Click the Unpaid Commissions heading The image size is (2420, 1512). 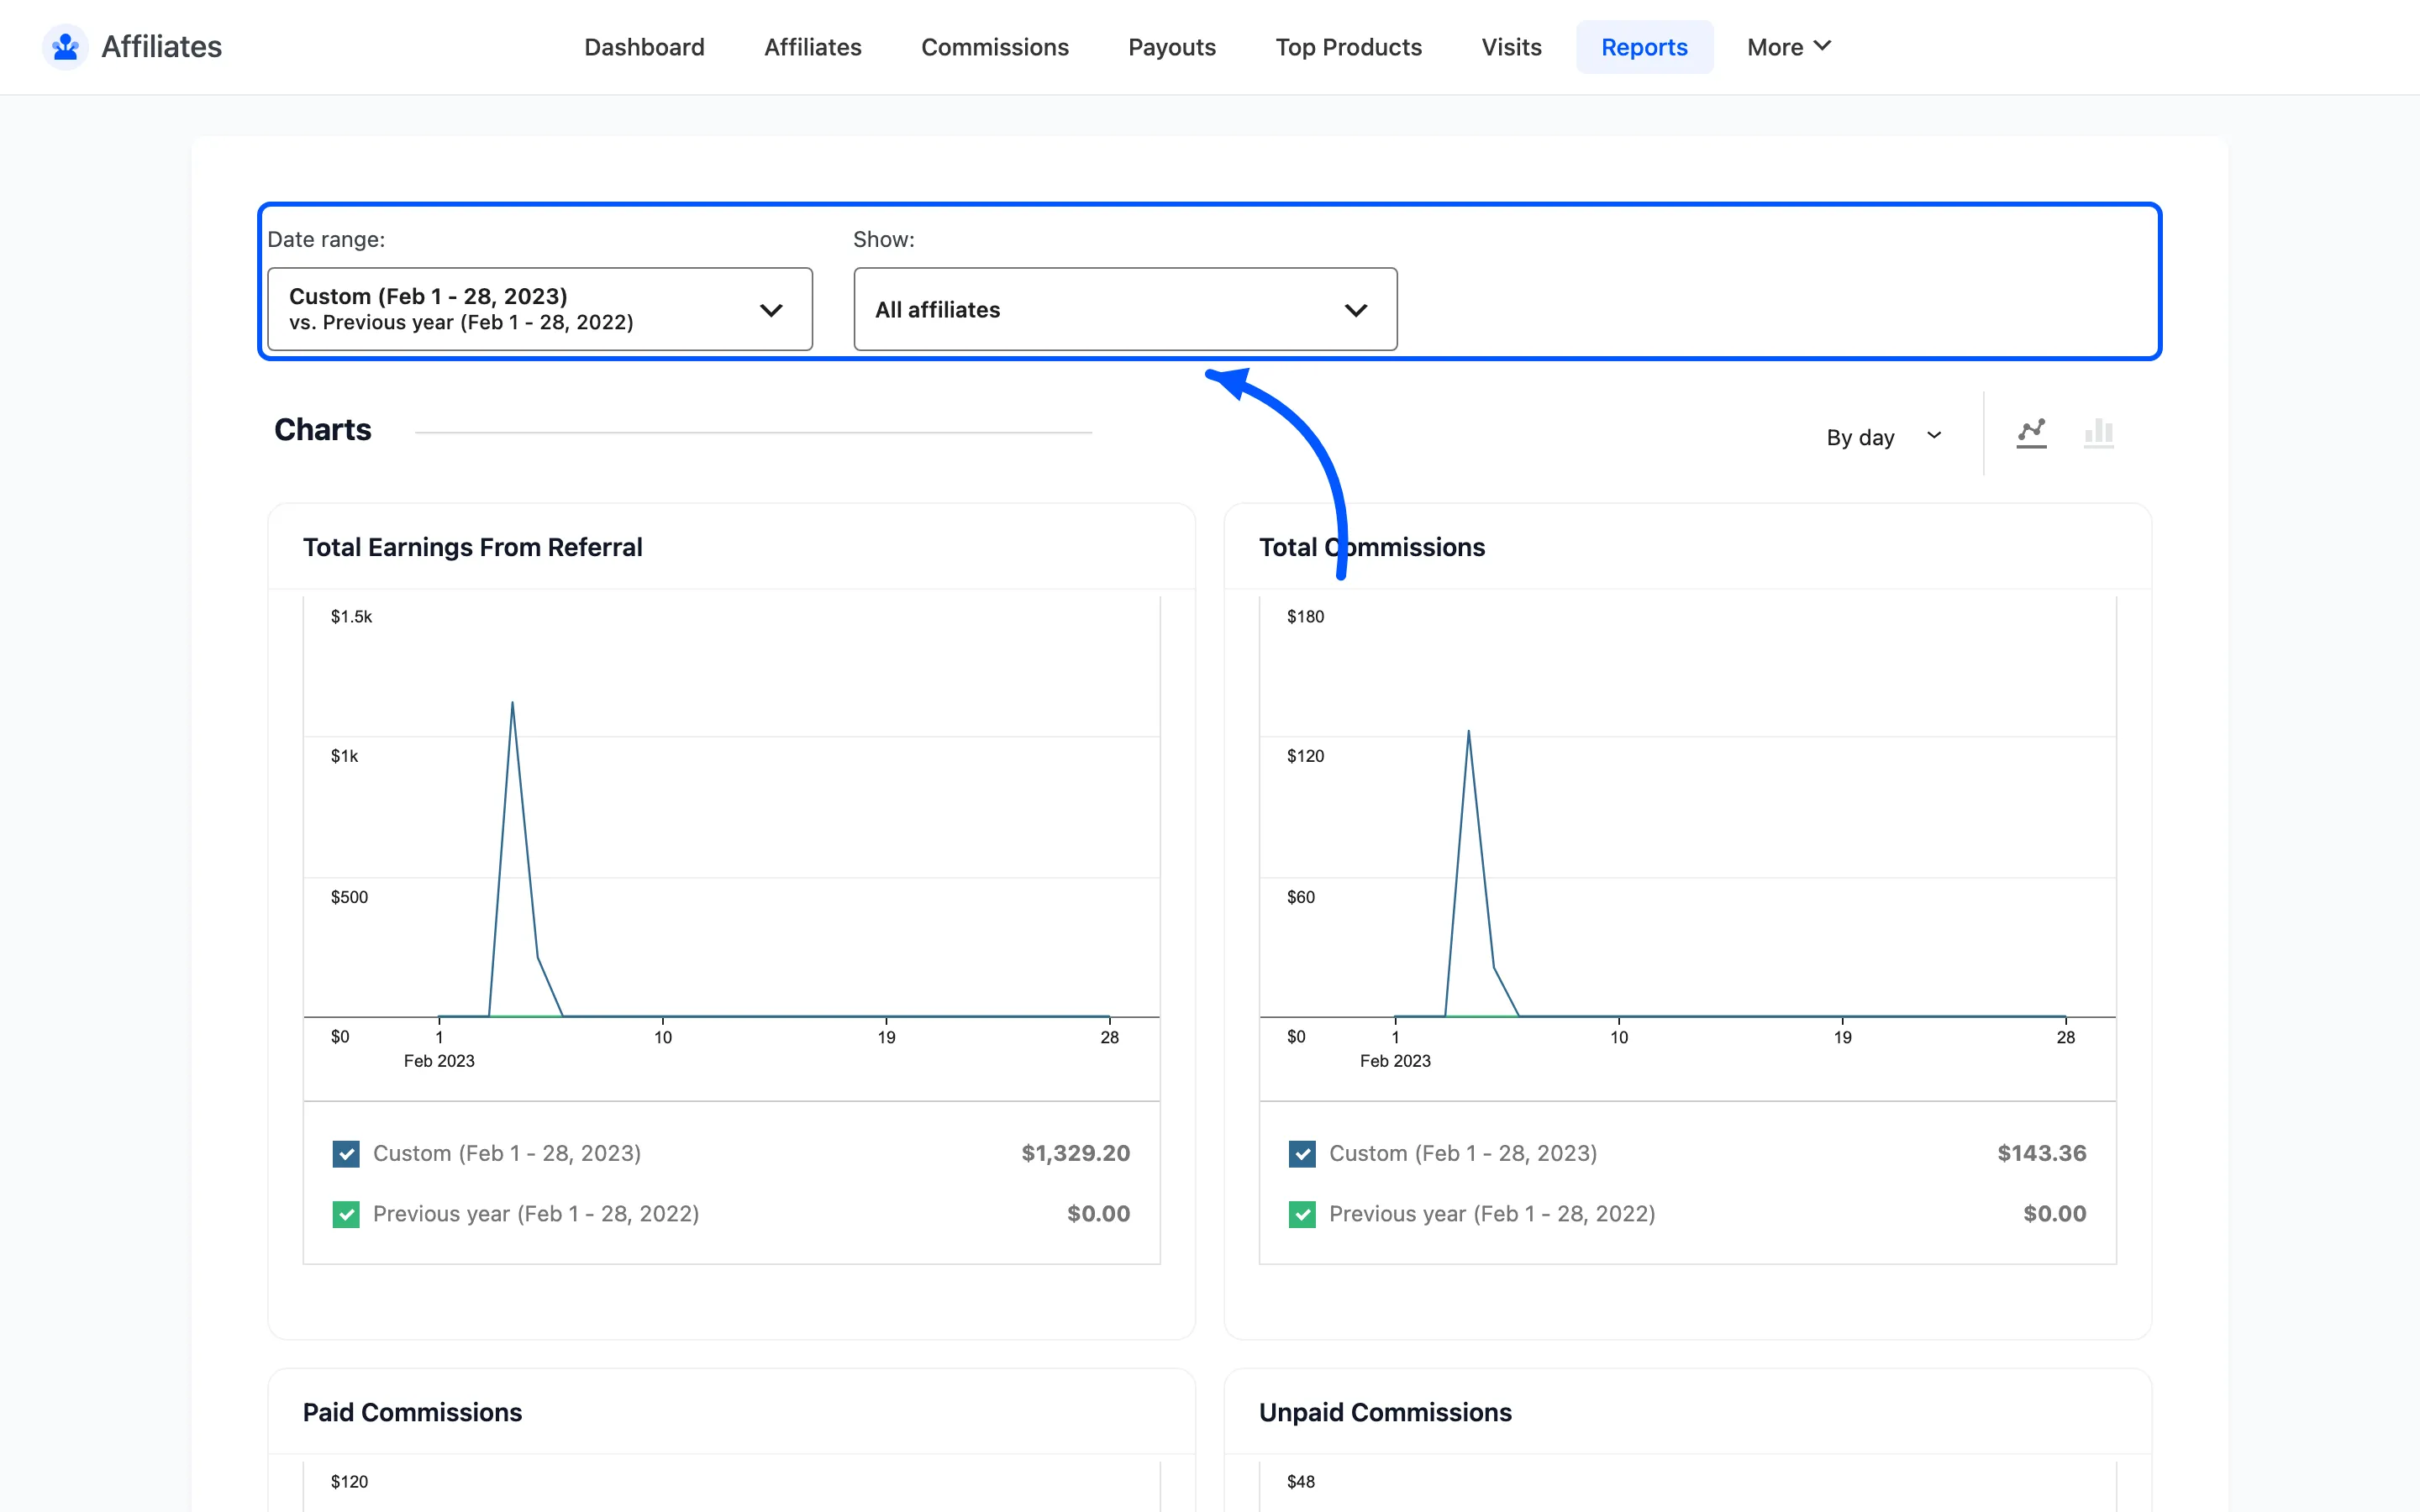(1385, 1412)
